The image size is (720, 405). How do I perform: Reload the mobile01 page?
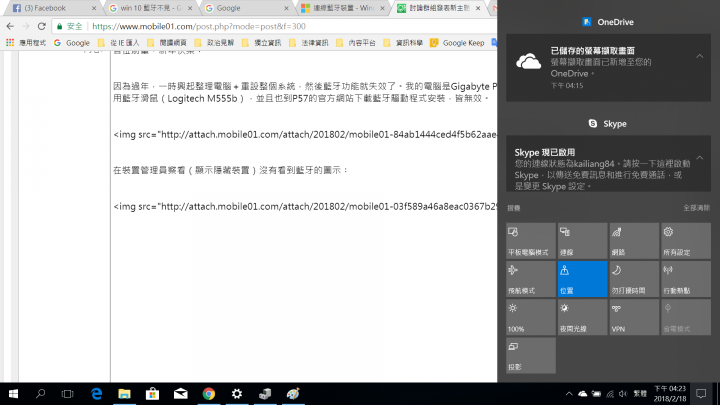(x=41, y=26)
